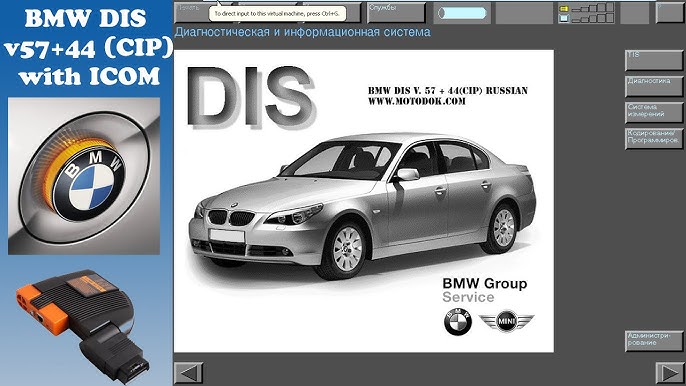Click the 'Диагностическая и информационная система' heading
Screen dimensions: 686x386
tap(302, 32)
